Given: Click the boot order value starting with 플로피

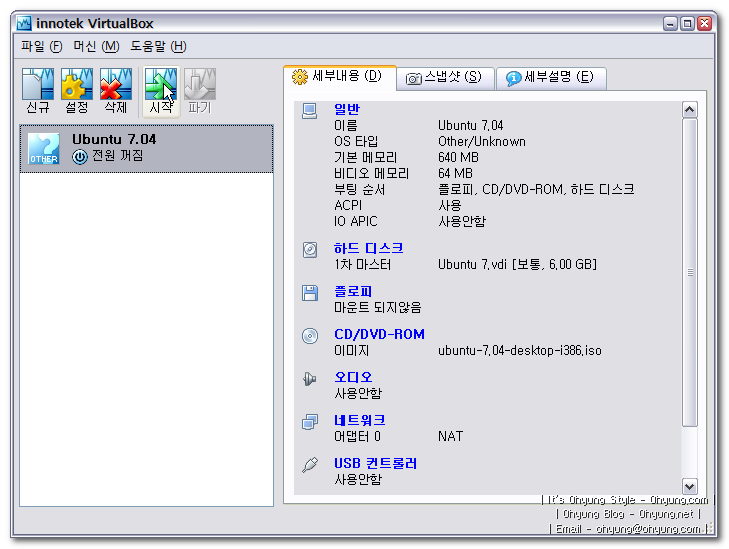Looking at the screenshot, I should [536, 190].
